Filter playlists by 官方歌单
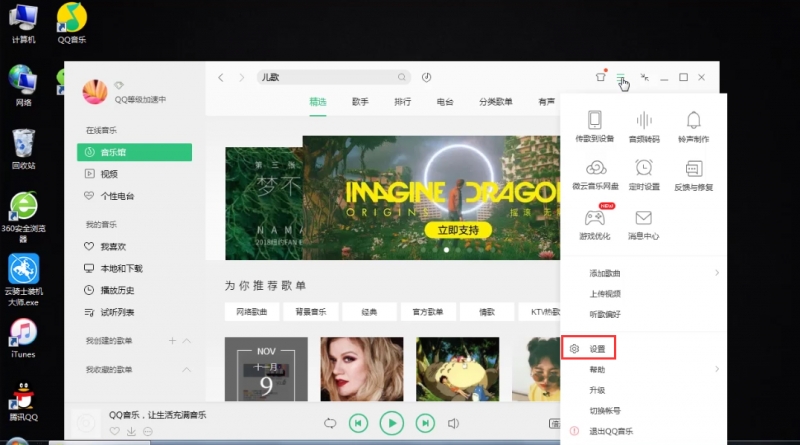Screen dimensions: 800x445 pos(428,312)
